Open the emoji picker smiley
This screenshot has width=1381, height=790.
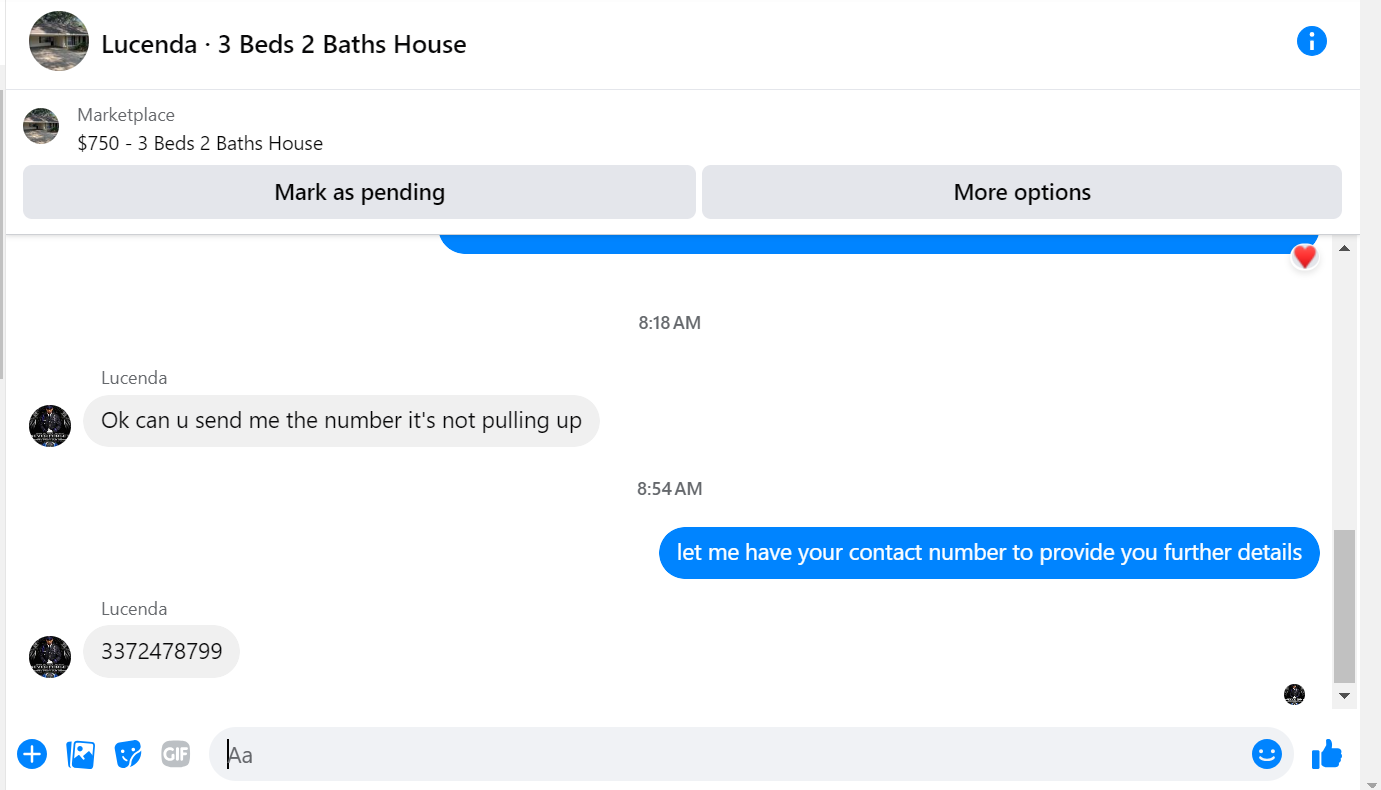pyautogui.click(x=1266, y=754)
